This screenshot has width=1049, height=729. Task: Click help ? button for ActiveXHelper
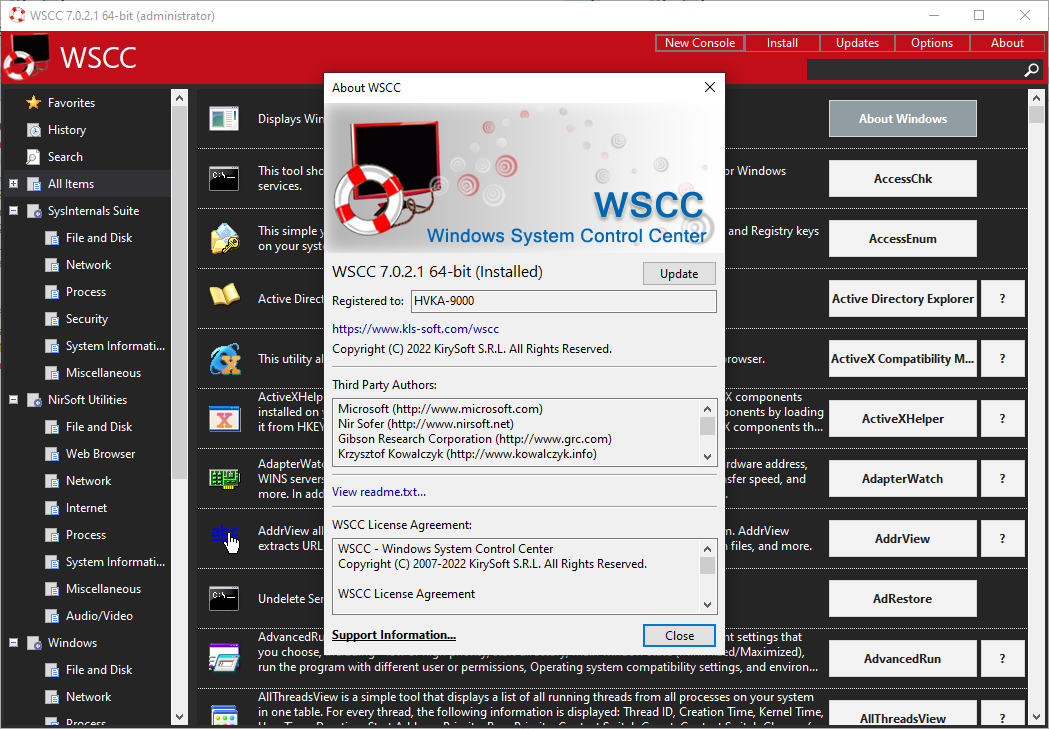pyautogui.click(x=1002, y=419)
